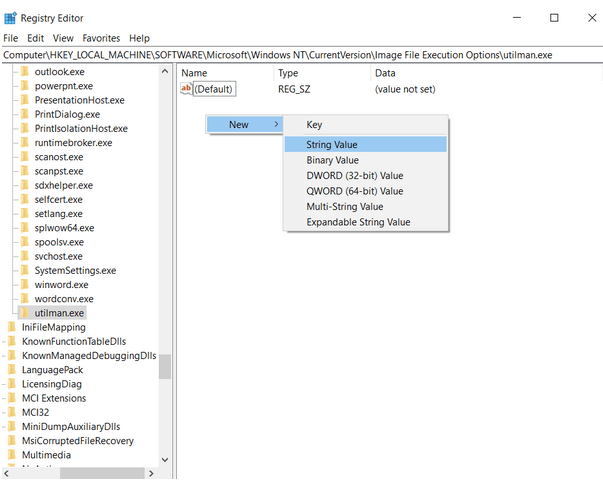This screenshot has height=482, width=603.
Task: Click the horizontal scroll right arrow
Action: point(151,473)
